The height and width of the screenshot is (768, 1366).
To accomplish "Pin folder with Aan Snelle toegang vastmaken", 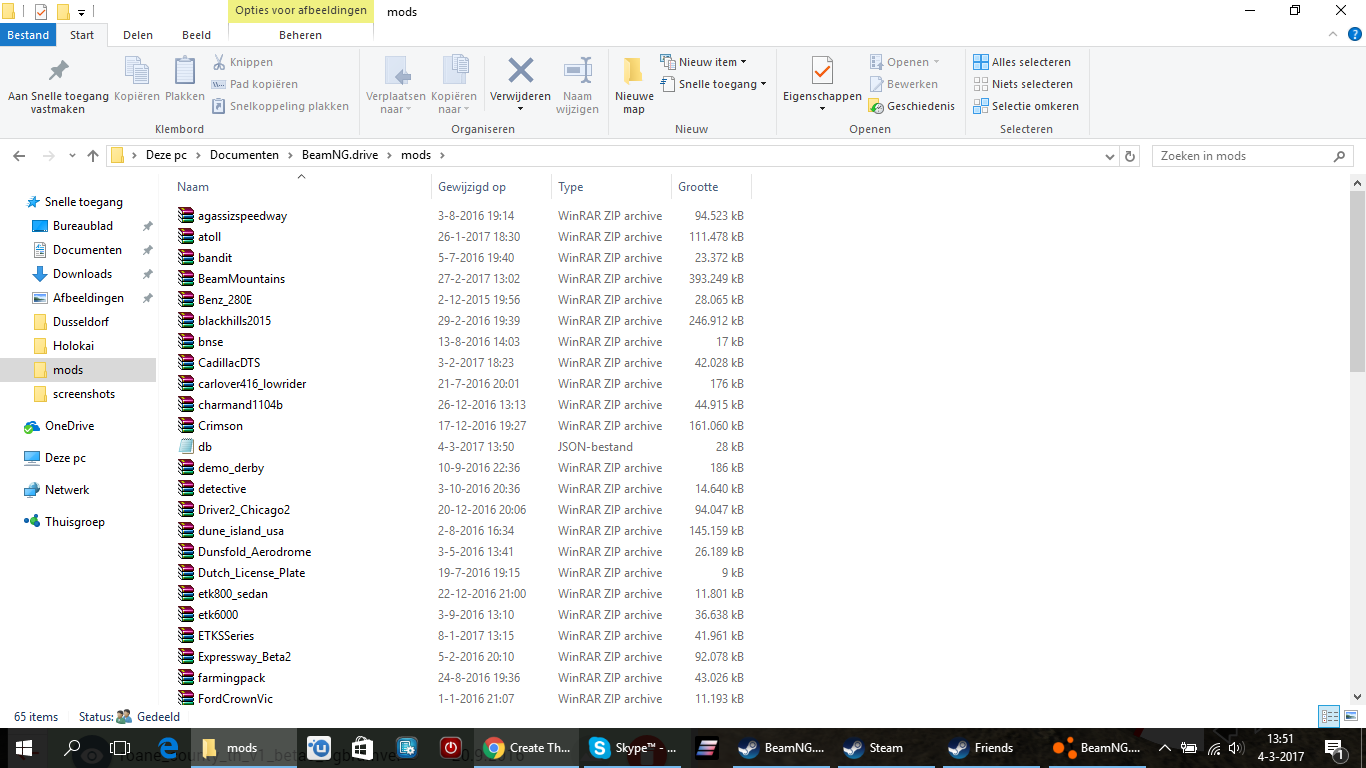I will pyautogui.click(x=59, y=85).
